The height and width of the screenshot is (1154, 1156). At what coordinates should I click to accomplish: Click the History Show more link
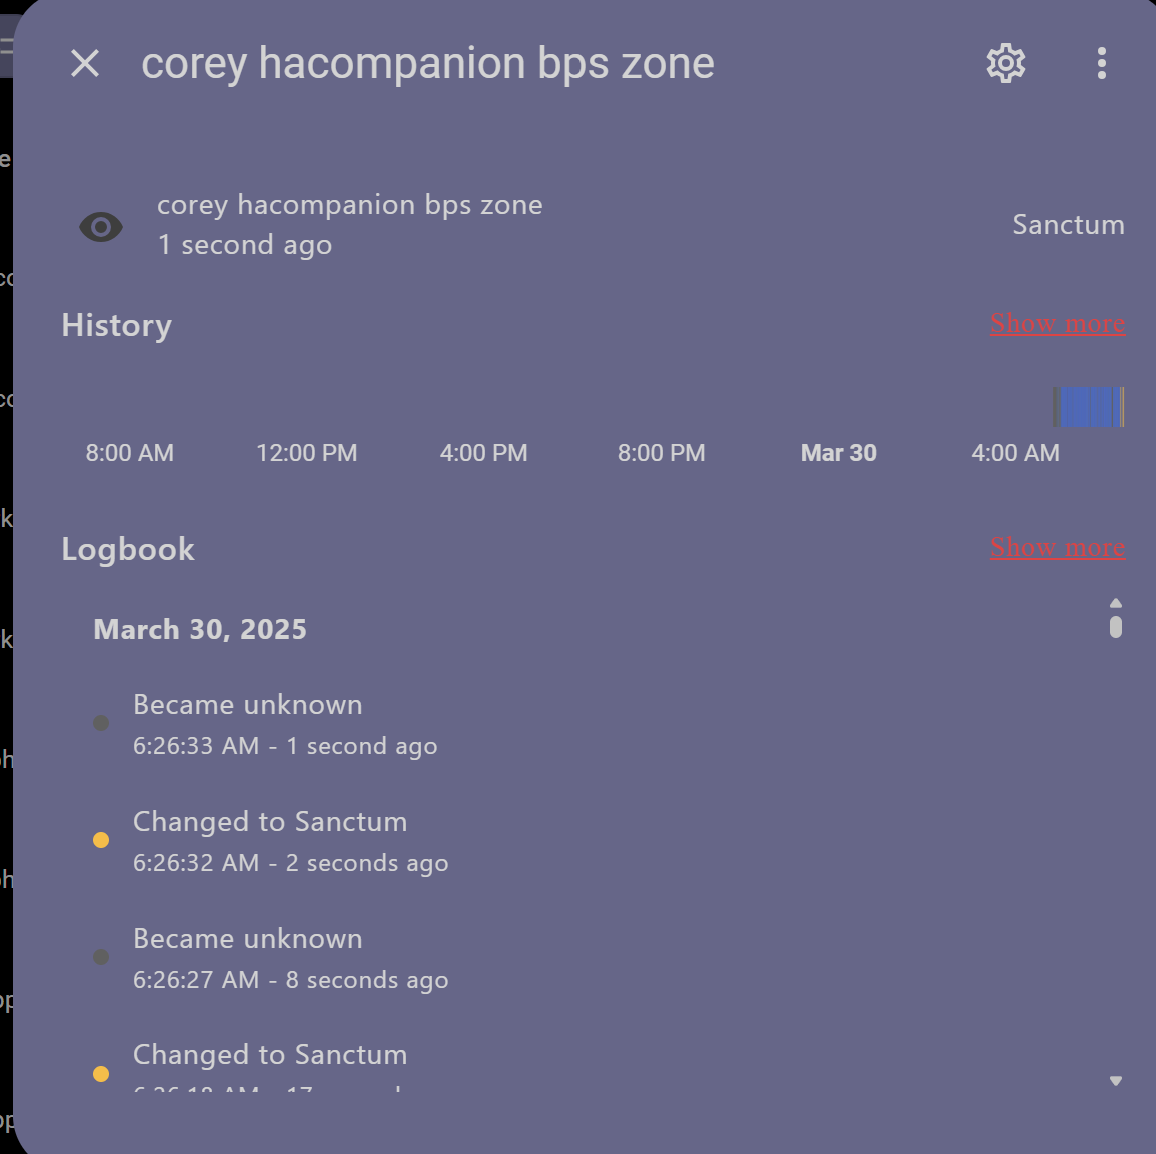1057,324
